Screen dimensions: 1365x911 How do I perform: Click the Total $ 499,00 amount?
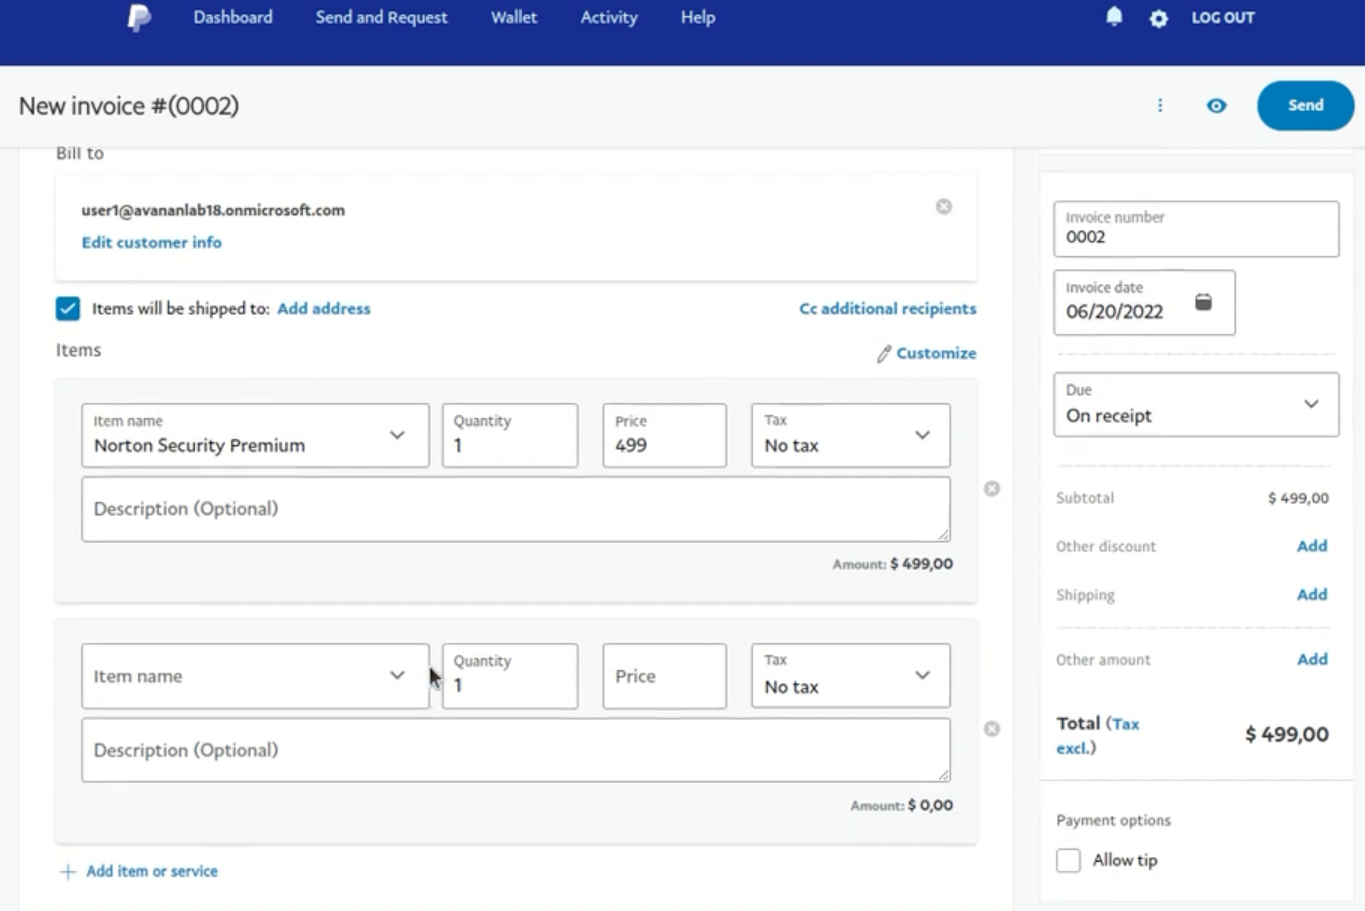[1287, 734]
